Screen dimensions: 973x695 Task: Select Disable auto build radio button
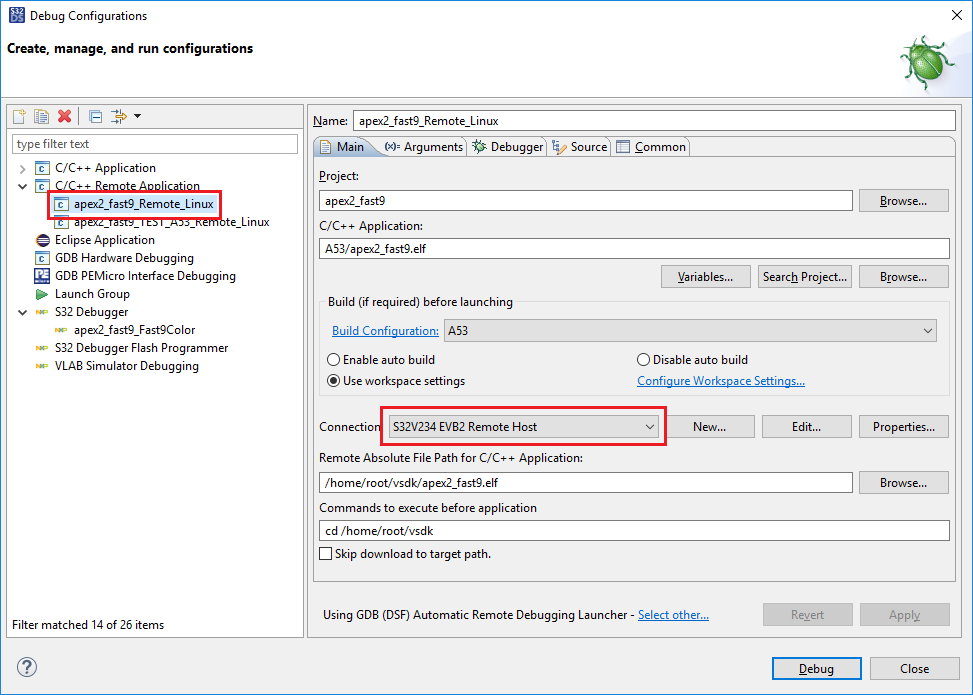click(643, 360)
